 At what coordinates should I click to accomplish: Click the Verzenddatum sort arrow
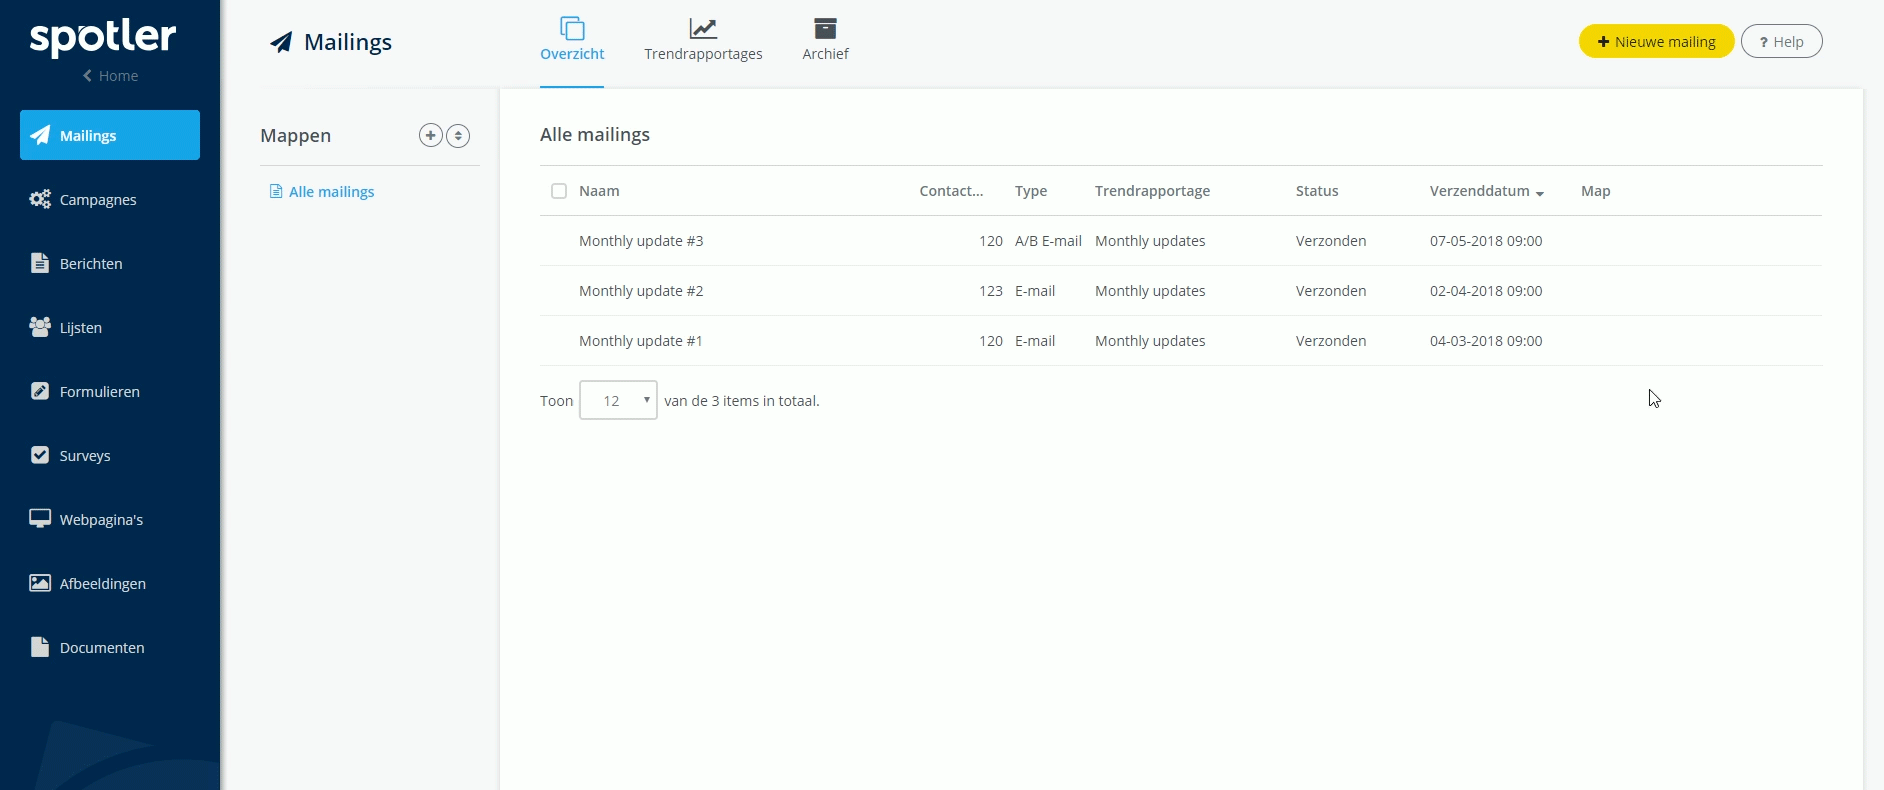1540,193
